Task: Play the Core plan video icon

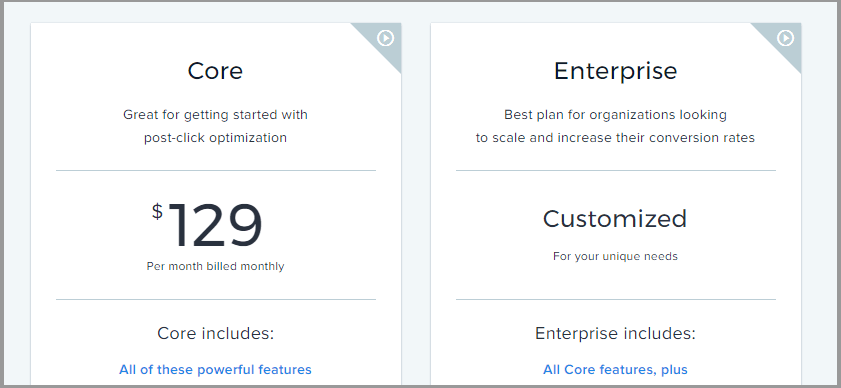Action: [385, 38]
